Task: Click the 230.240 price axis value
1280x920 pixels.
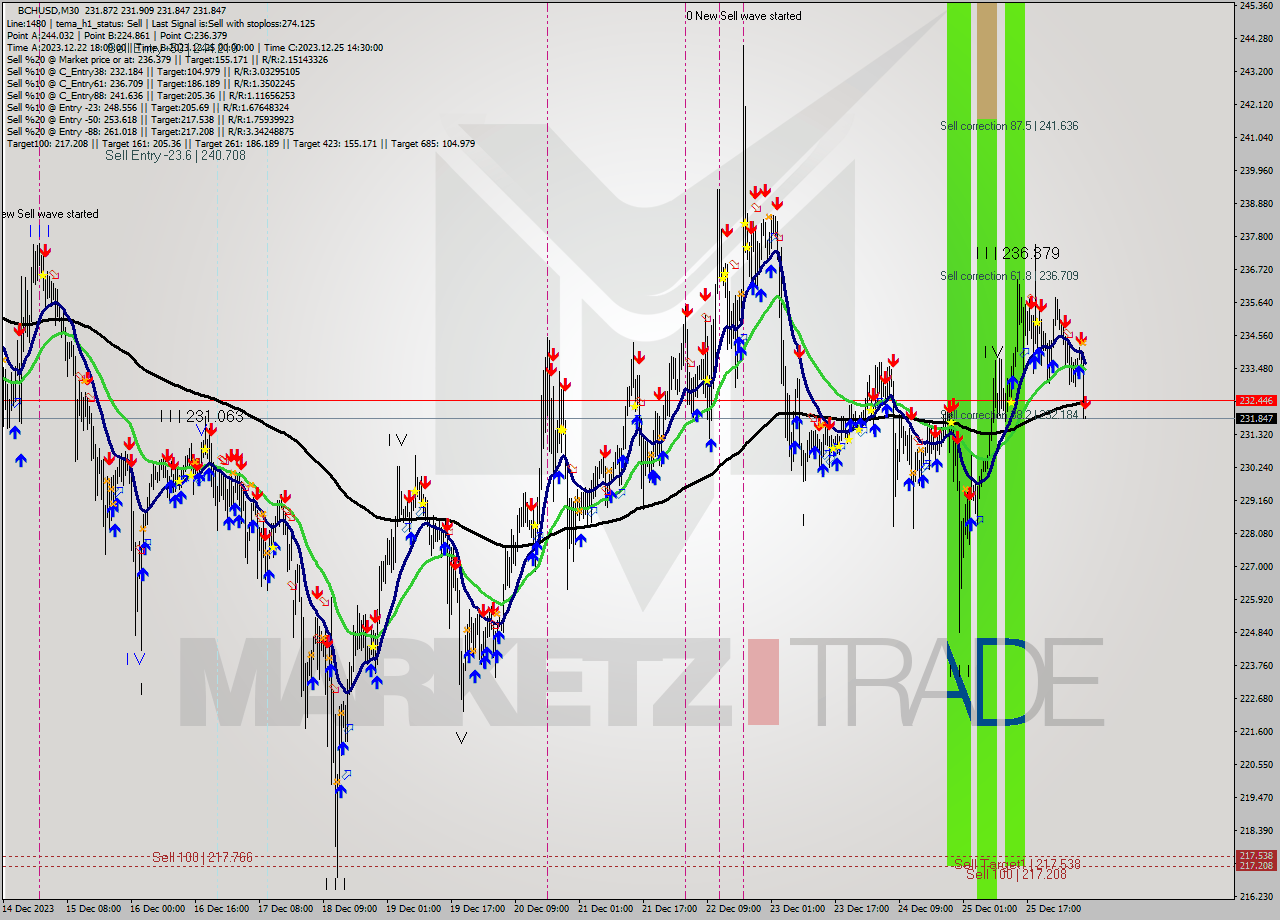Action: (1256, 468)
